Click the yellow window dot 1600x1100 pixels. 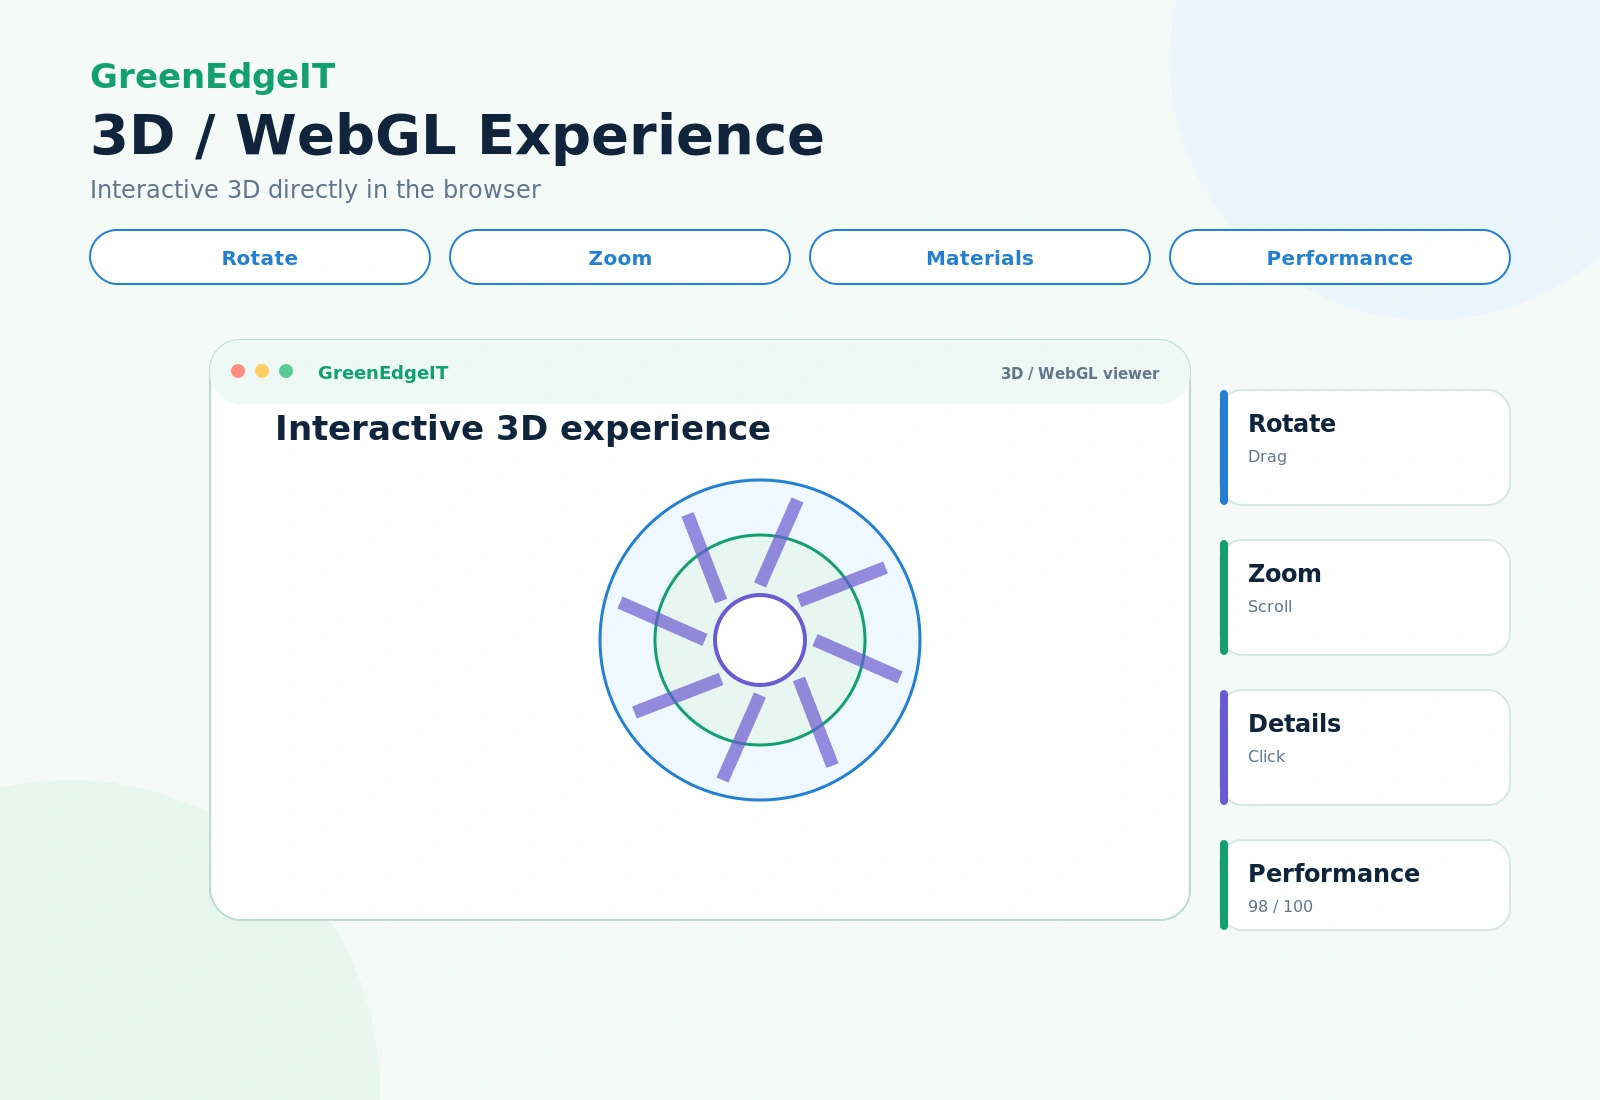[262, 371]
